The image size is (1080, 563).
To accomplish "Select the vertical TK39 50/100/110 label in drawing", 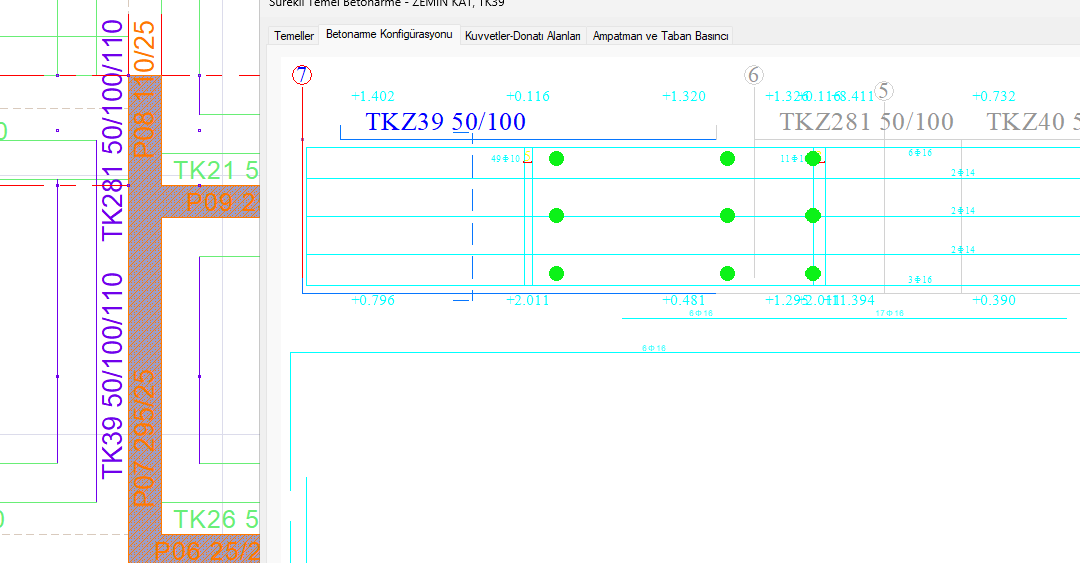I will [x=112, y=376].
